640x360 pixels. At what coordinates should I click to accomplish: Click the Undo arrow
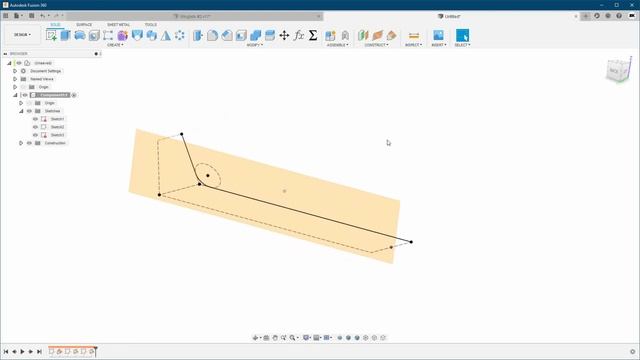[42, 16]
